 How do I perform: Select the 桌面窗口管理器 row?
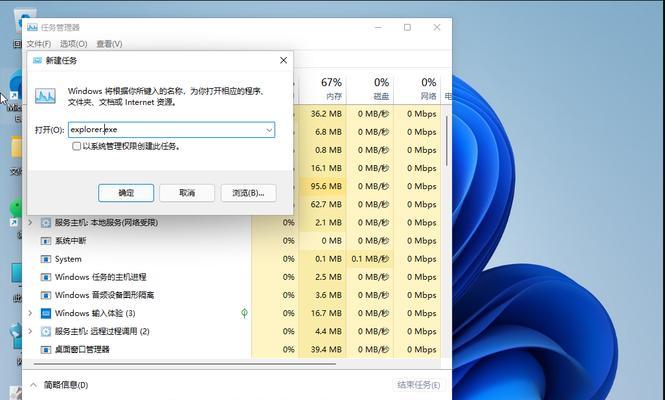(232, 350)
